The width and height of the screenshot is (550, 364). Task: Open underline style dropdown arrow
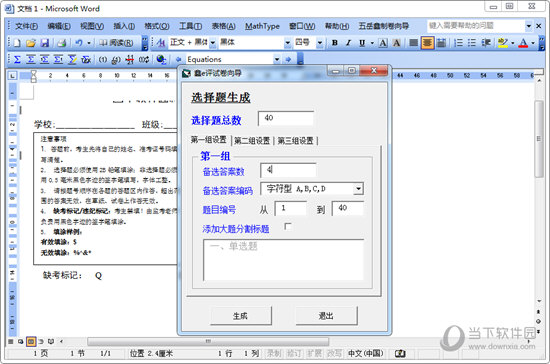tap(372, 43)
